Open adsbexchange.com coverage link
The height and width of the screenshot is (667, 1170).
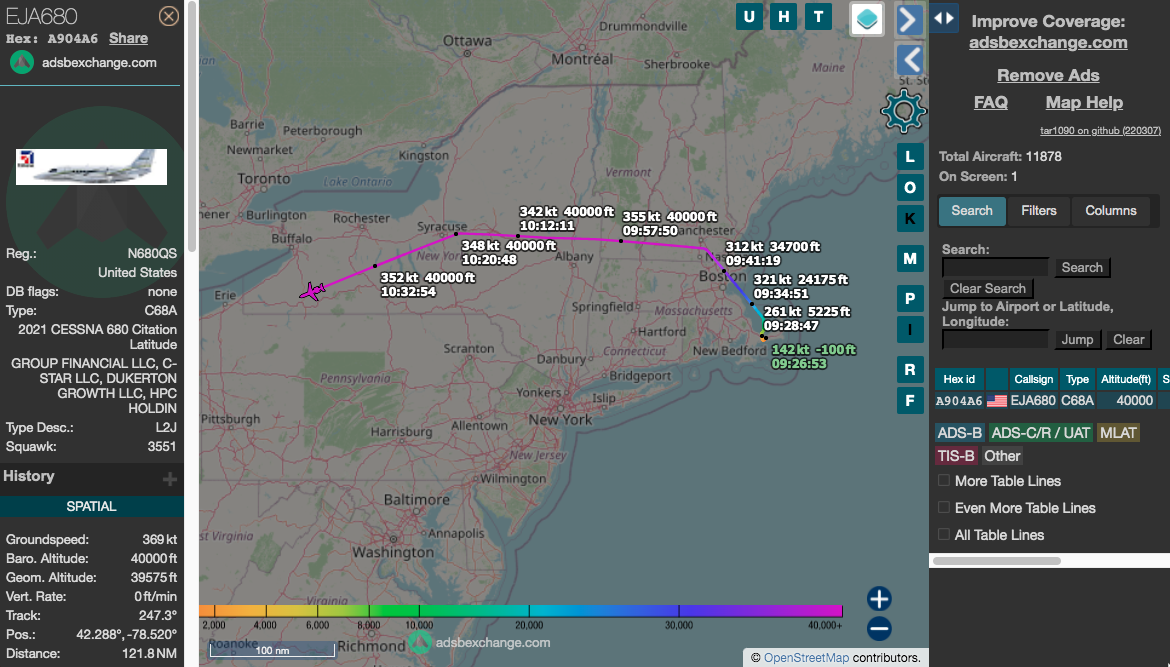(1048, 43)
